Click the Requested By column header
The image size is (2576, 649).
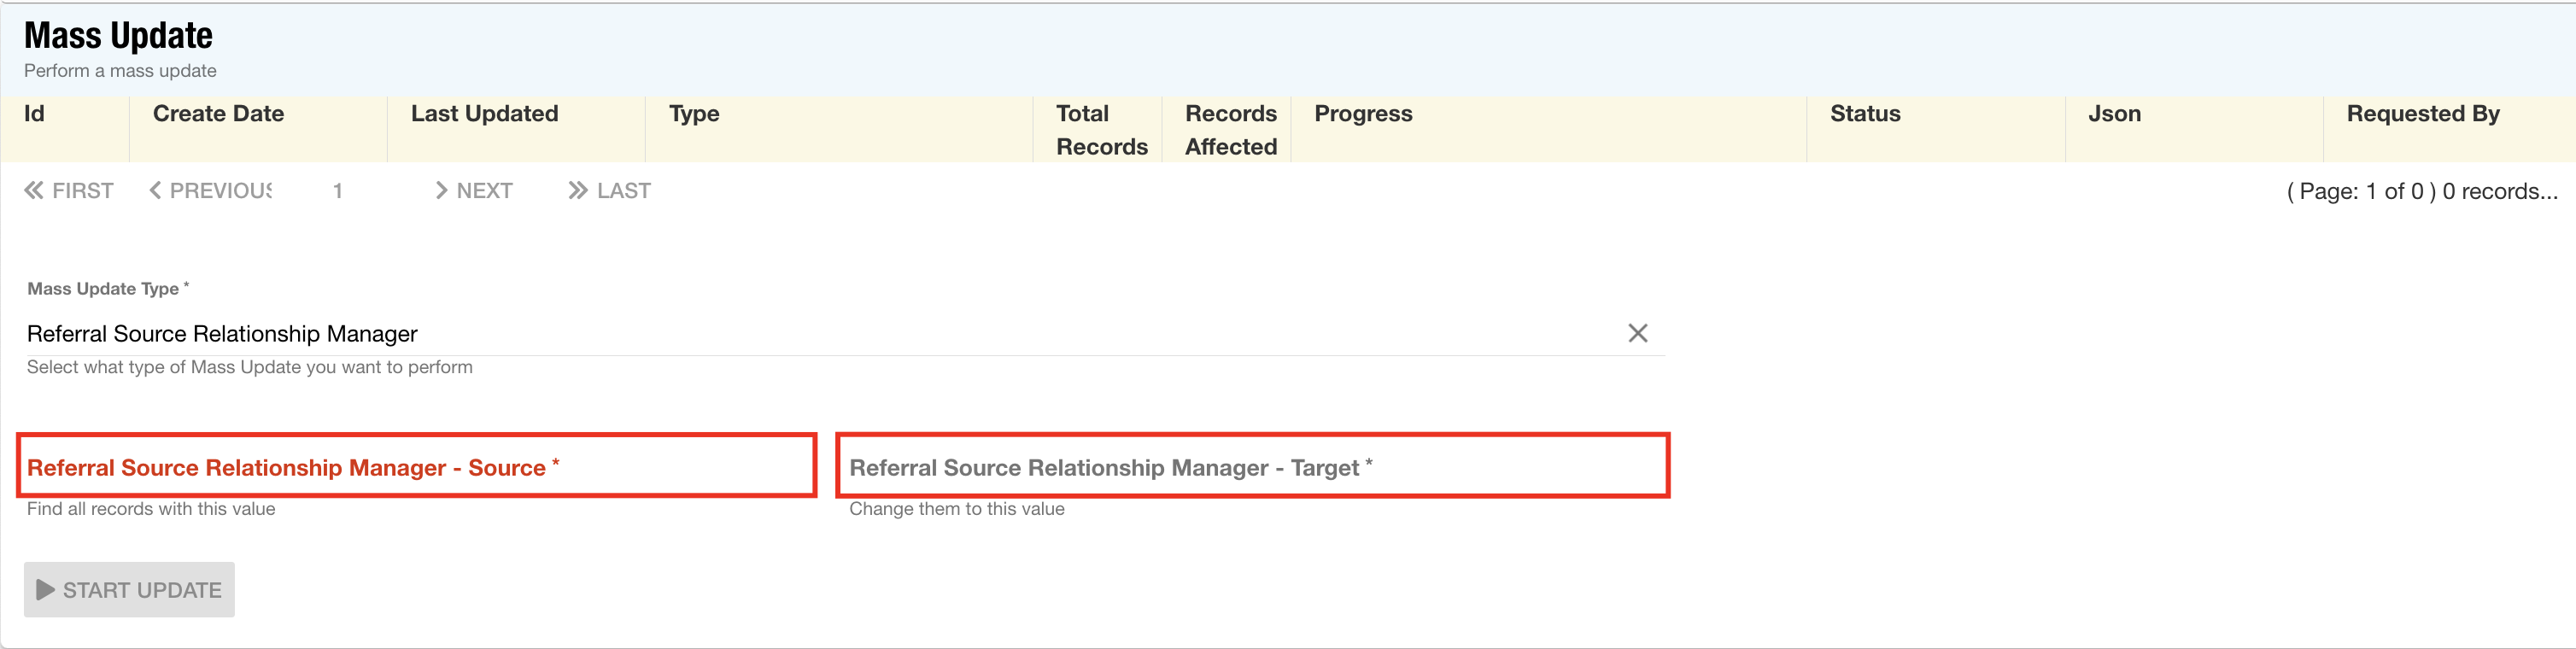coord(2422,114)
